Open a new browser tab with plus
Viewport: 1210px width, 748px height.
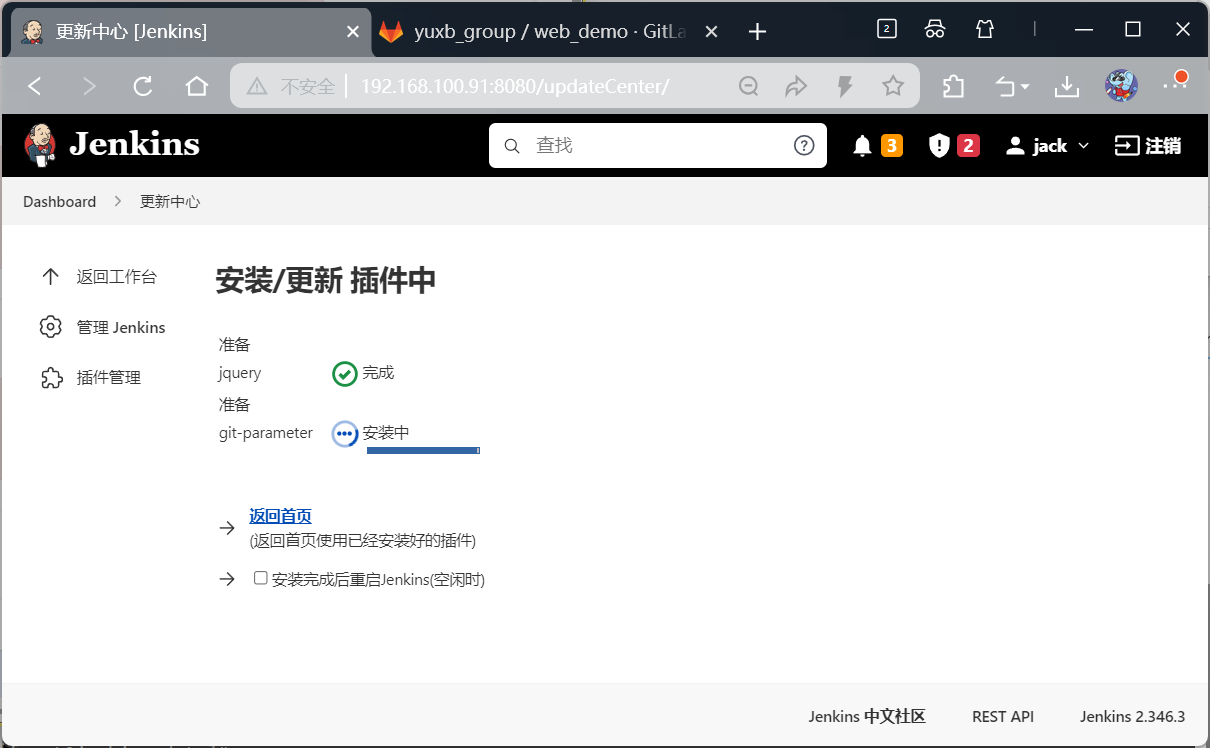pyautogui.click(x=757, y=32)
